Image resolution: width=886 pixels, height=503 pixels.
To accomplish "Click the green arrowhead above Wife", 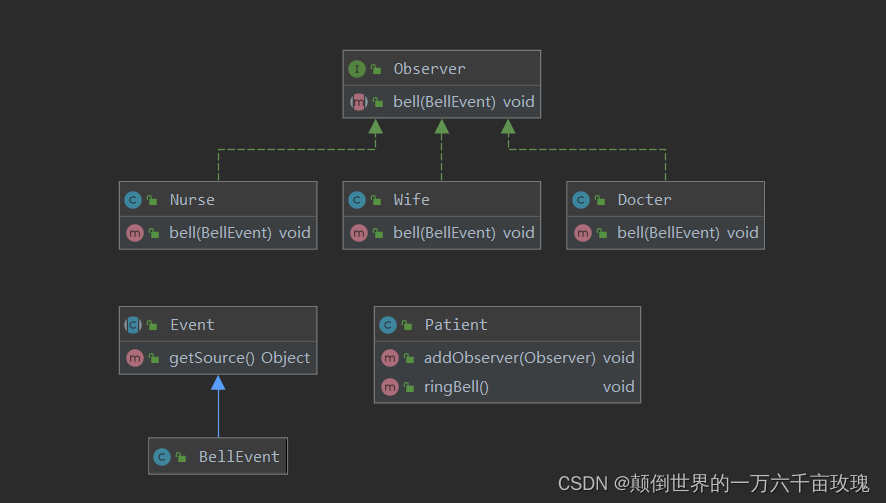I will 441,127.
